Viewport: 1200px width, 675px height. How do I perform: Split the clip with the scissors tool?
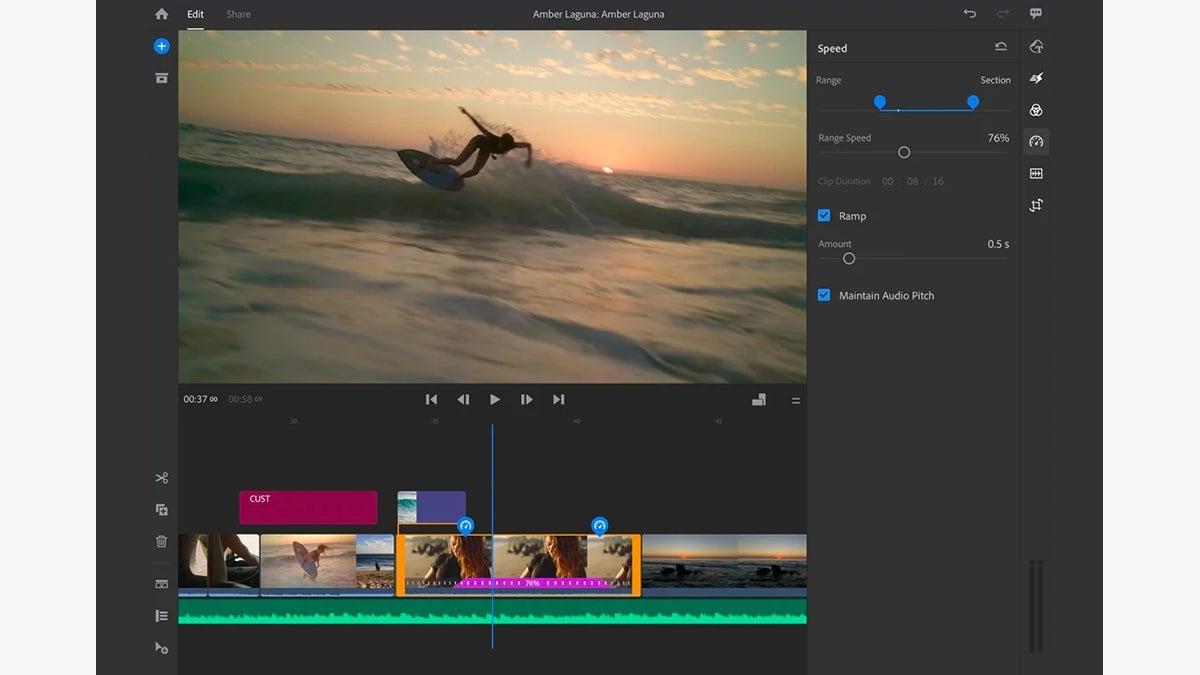click(161, 477)
